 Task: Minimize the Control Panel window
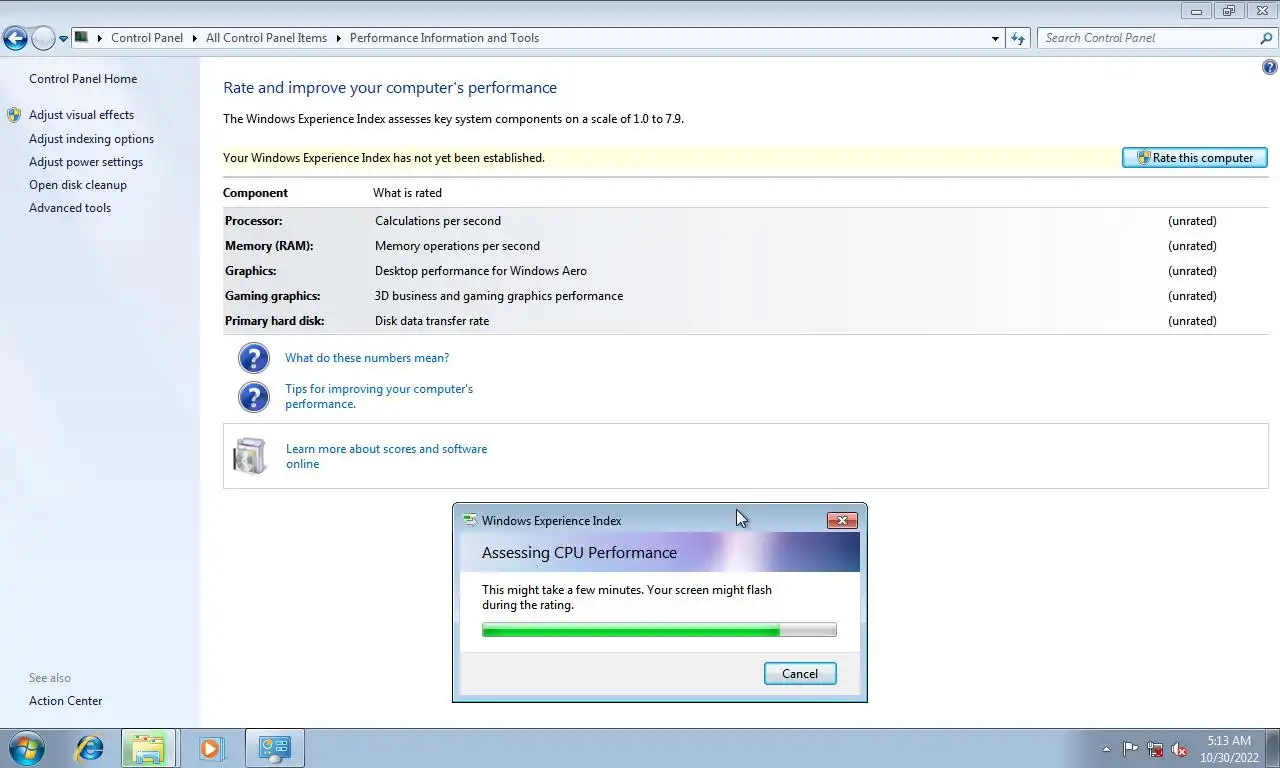click(1196, 11)
